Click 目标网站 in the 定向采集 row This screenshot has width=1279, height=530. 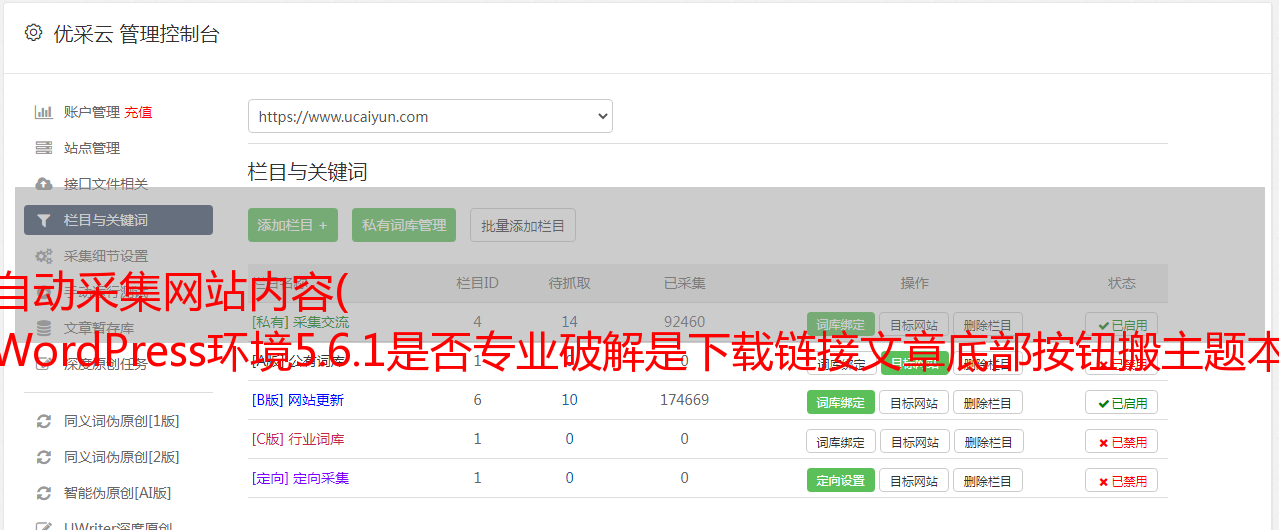914,480
